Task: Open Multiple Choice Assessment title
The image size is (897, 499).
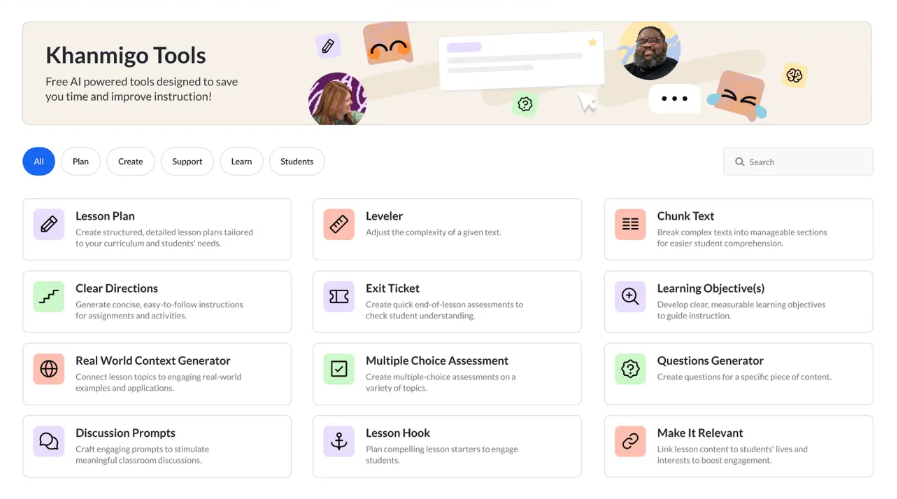Action: pyautogui.click(x=437, y=361)
